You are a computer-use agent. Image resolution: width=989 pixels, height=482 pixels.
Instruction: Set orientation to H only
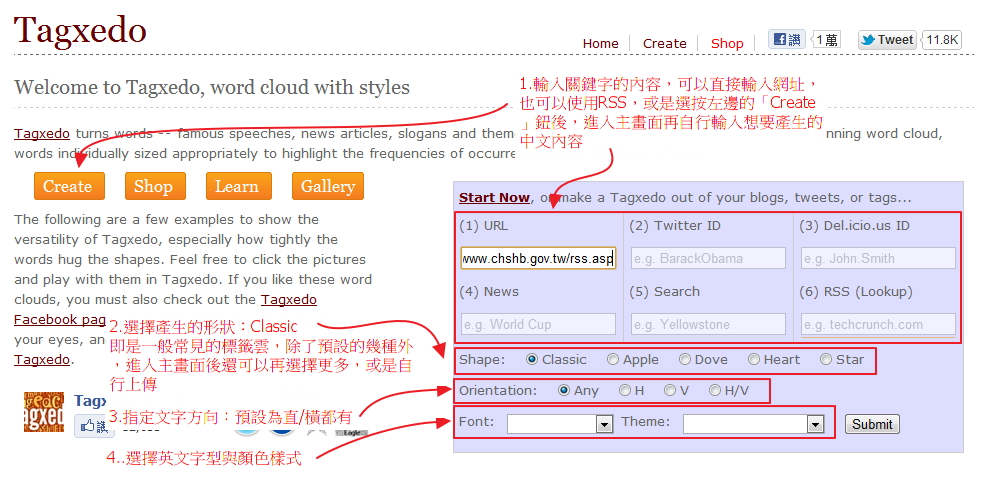pos(624,390)
